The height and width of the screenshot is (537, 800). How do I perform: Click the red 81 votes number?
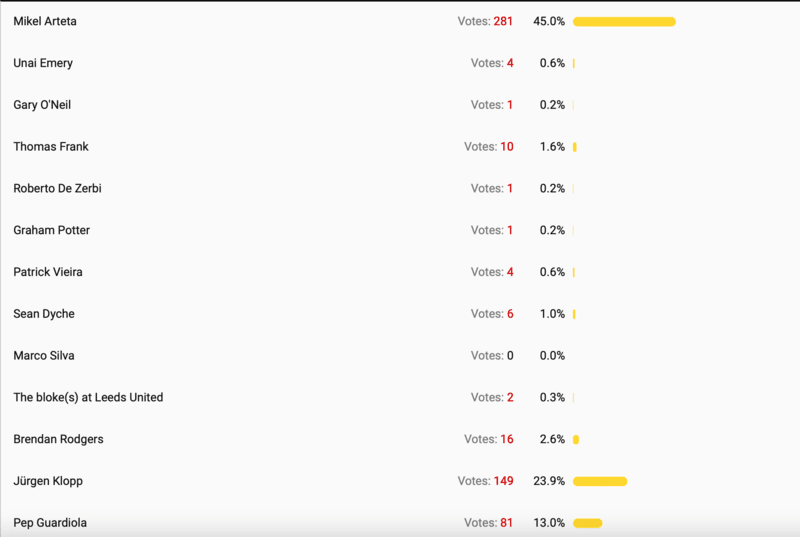(507, 523)
